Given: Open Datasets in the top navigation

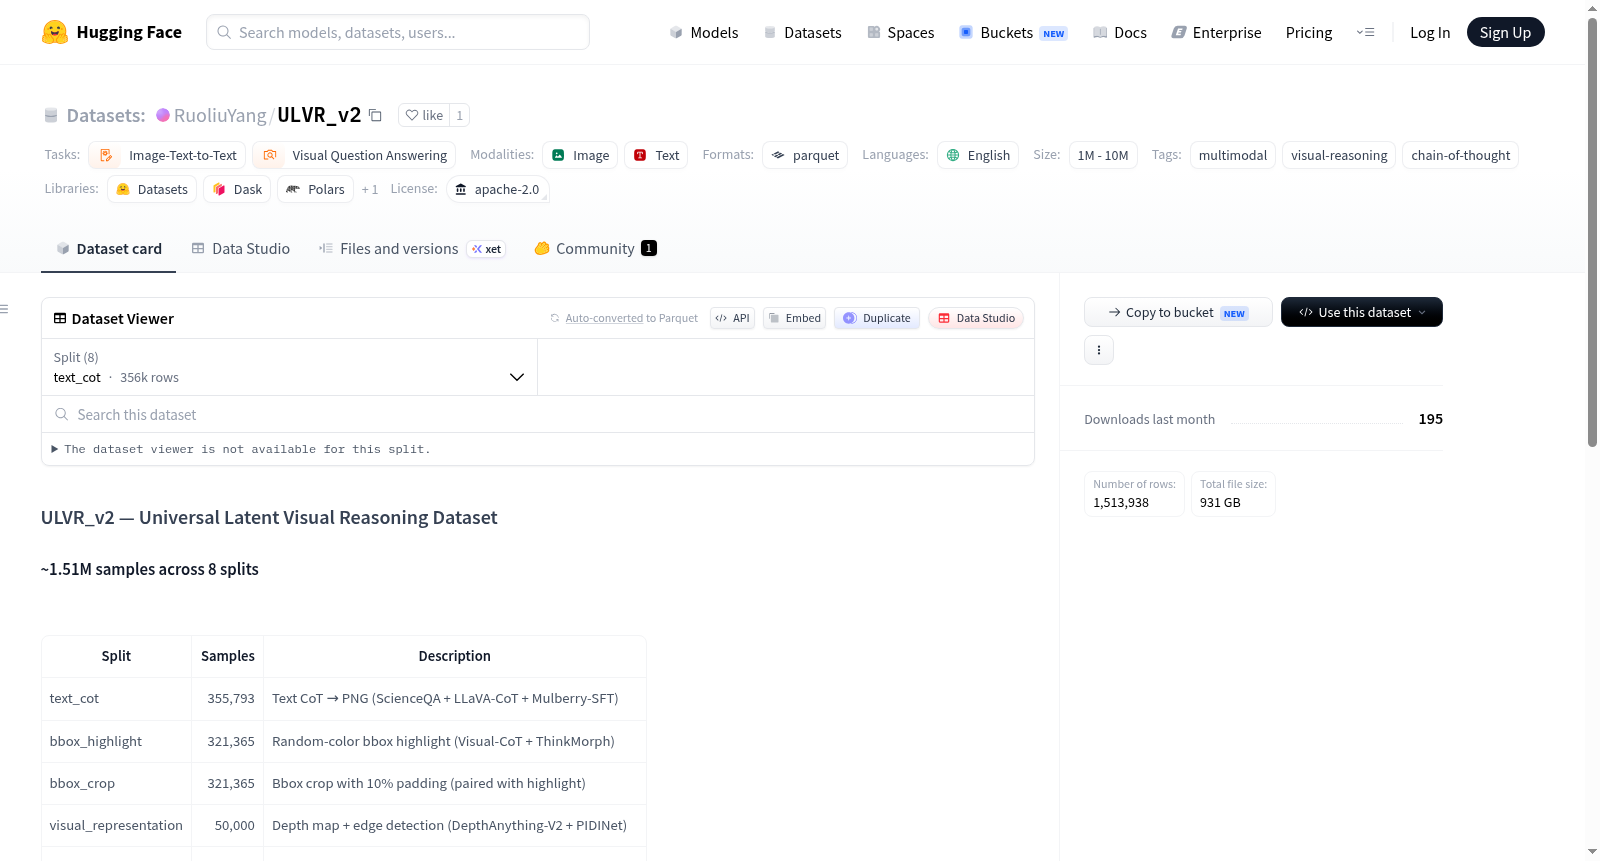Looking at the screenshot, I should [x=802, y=32].
